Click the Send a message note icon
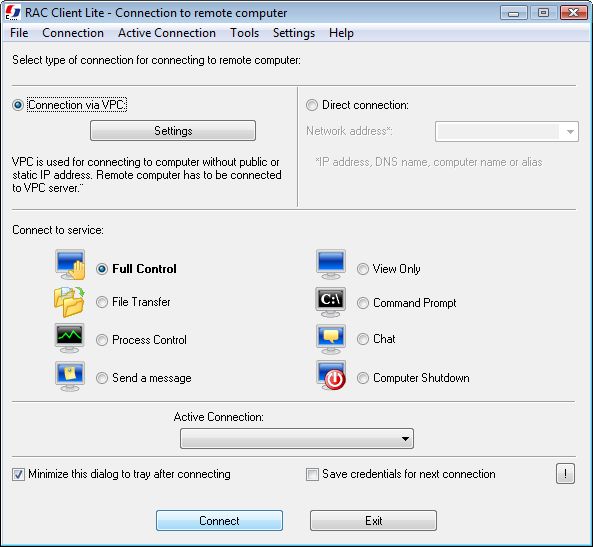 coord(70,376)
